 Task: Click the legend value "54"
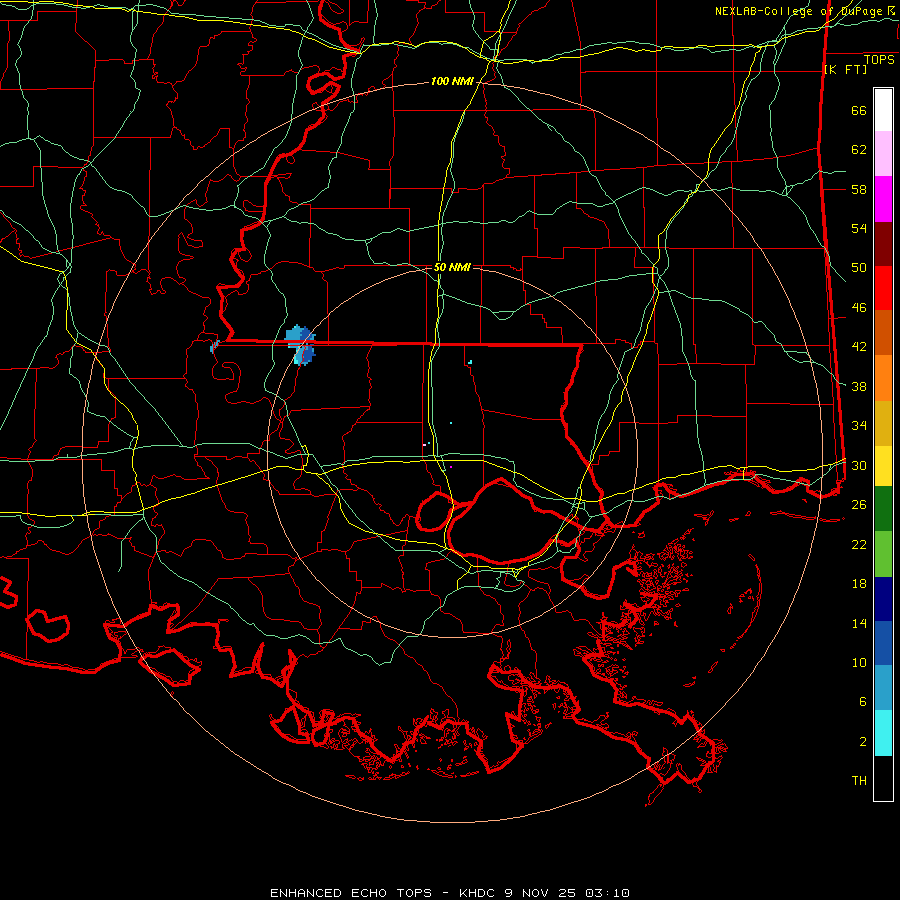(859, 228)
